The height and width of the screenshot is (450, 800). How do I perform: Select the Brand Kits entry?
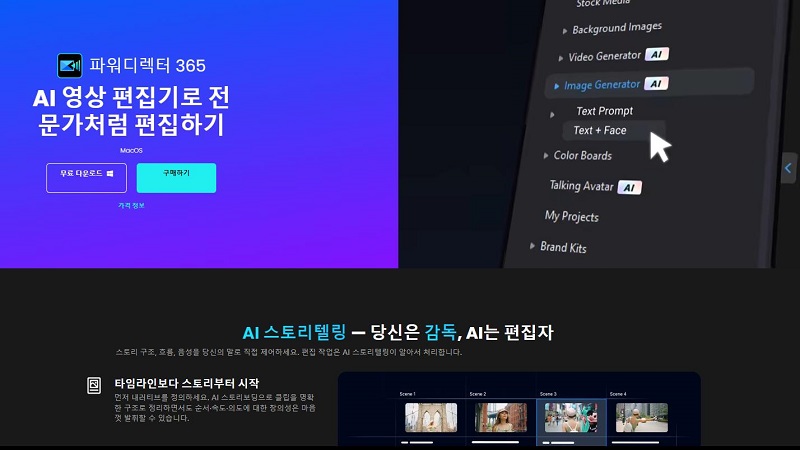[x=563, y=247]
